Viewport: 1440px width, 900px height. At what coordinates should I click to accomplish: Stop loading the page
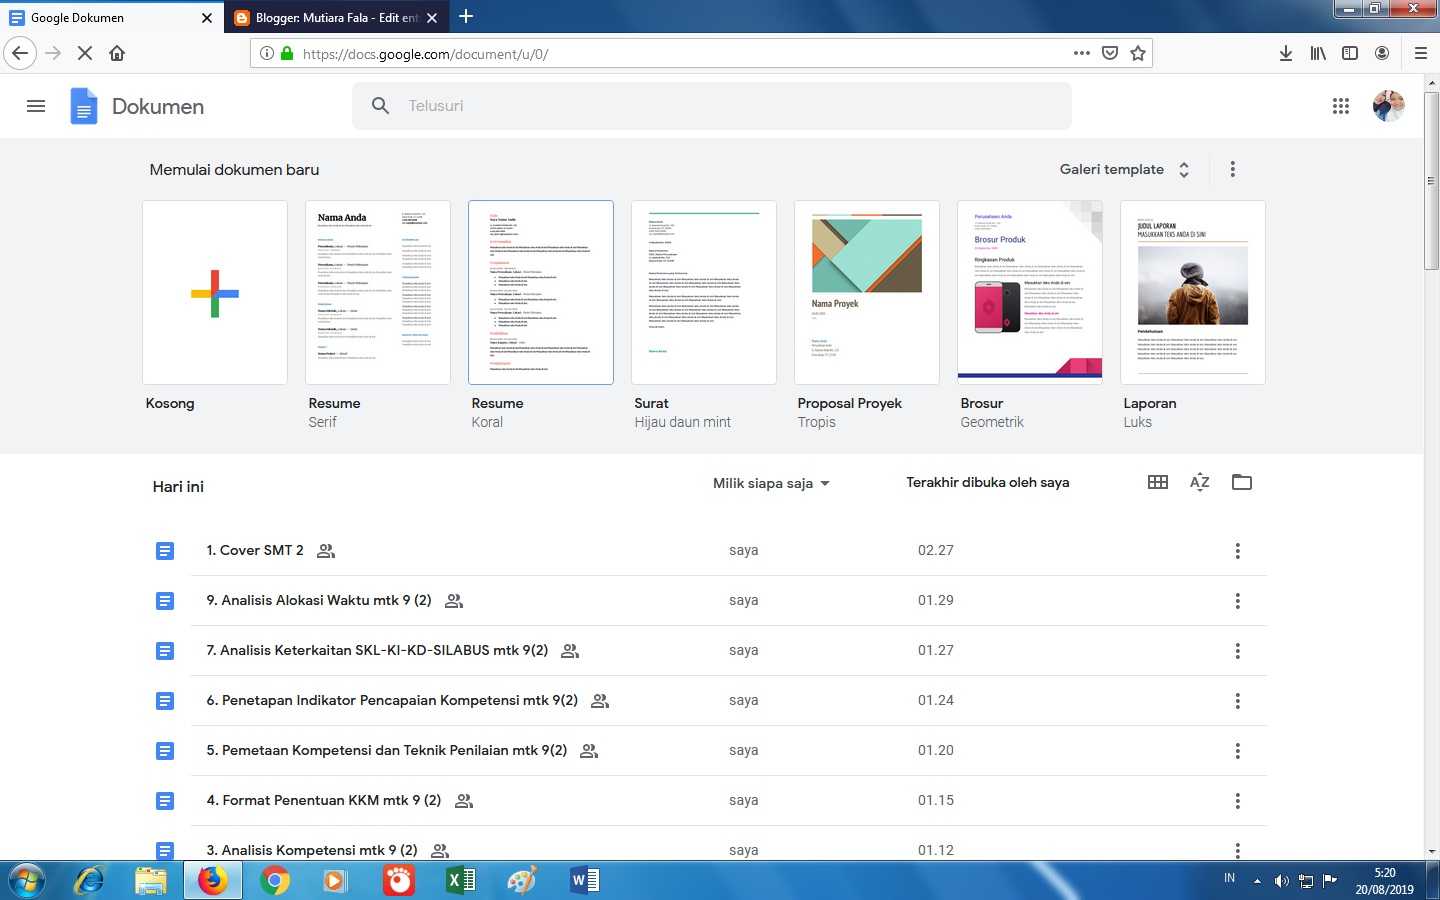click(x=85, y=53)
